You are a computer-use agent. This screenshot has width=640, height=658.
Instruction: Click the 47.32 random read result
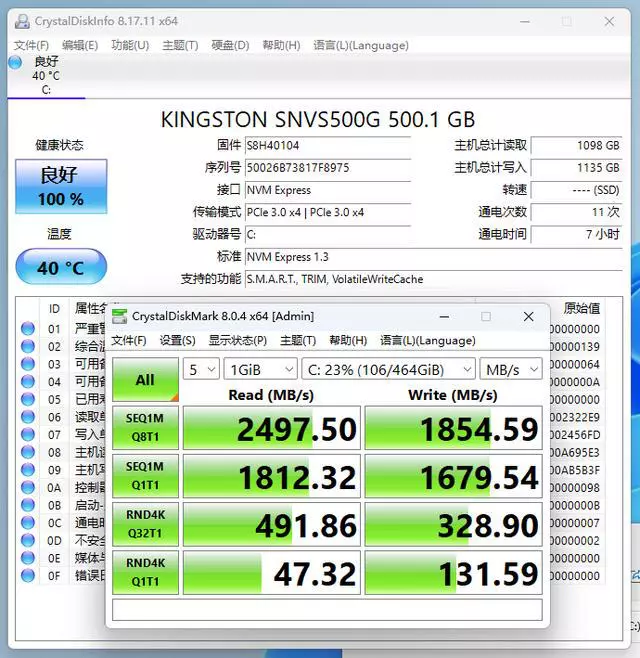[x=272, y=572]
